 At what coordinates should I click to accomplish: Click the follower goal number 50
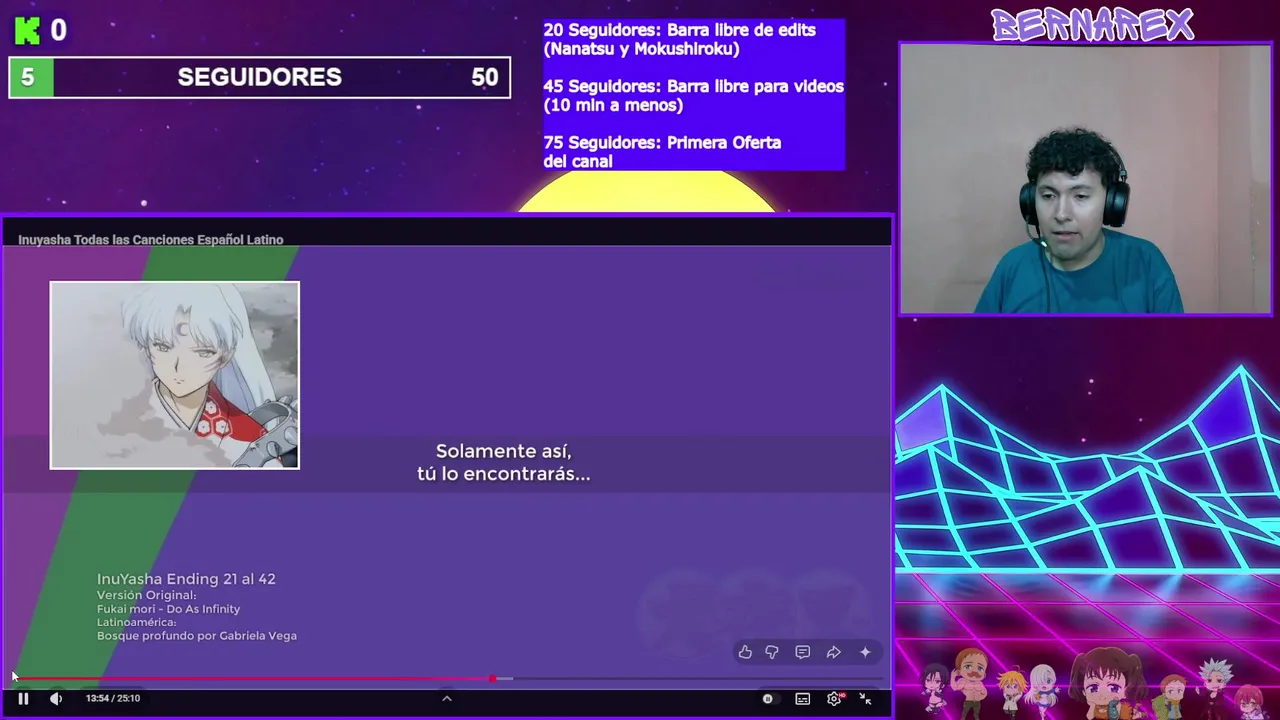click(x=484, y=77)
